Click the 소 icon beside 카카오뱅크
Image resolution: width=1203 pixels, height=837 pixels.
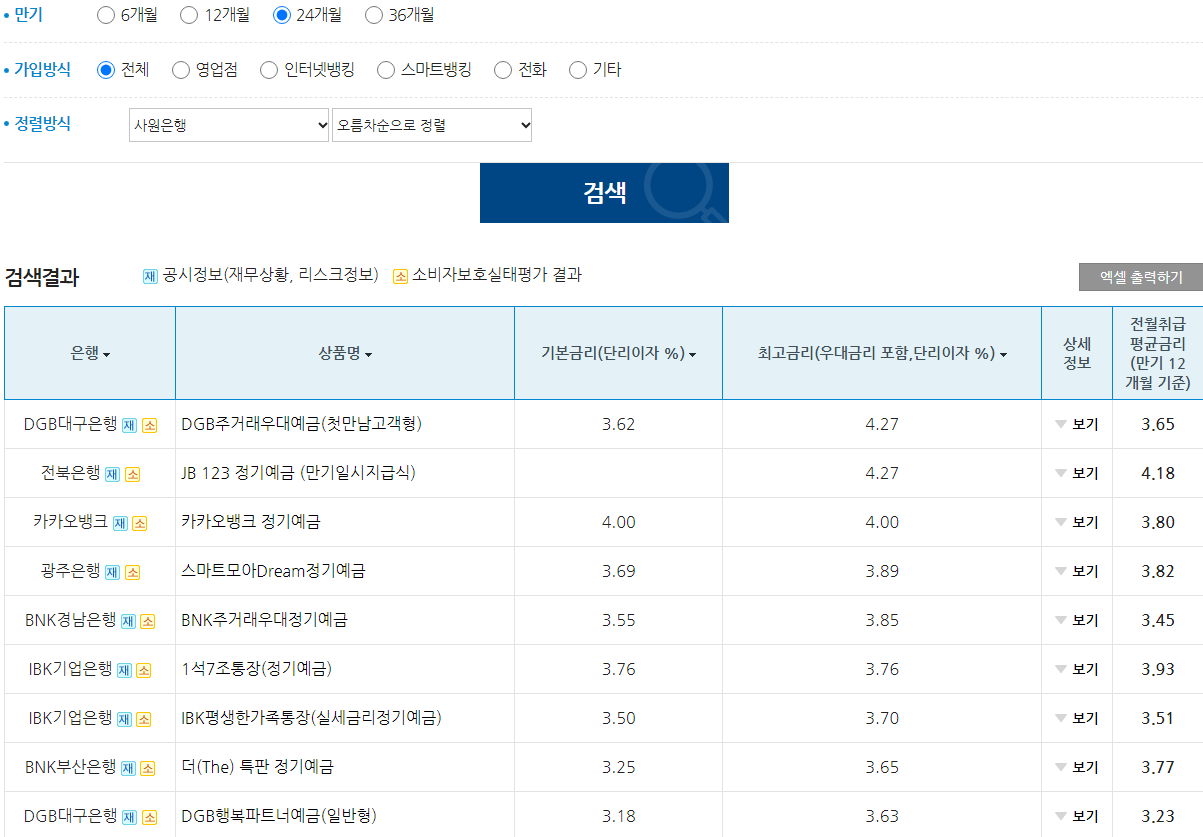coord(139,523)
